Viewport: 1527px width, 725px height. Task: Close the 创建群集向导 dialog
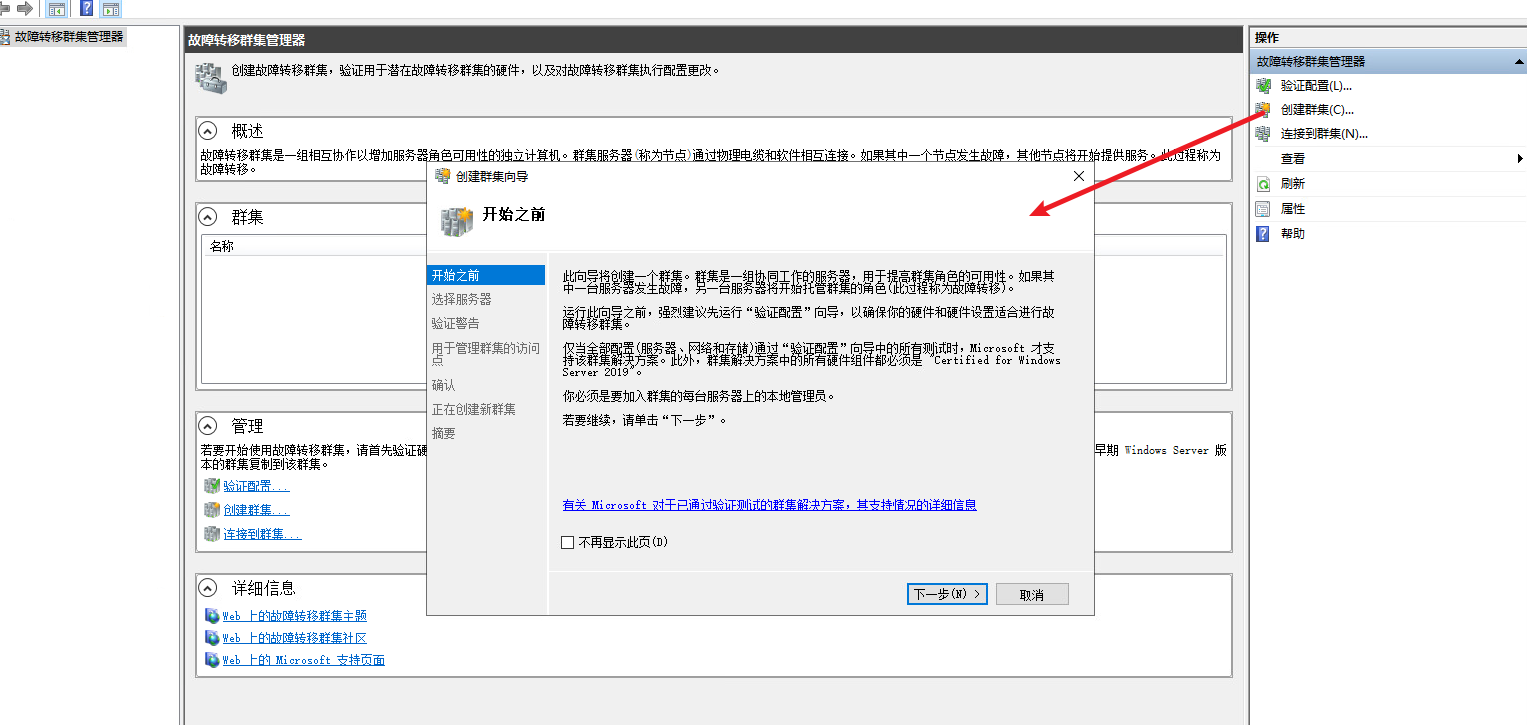click(x=1078, y=176)
